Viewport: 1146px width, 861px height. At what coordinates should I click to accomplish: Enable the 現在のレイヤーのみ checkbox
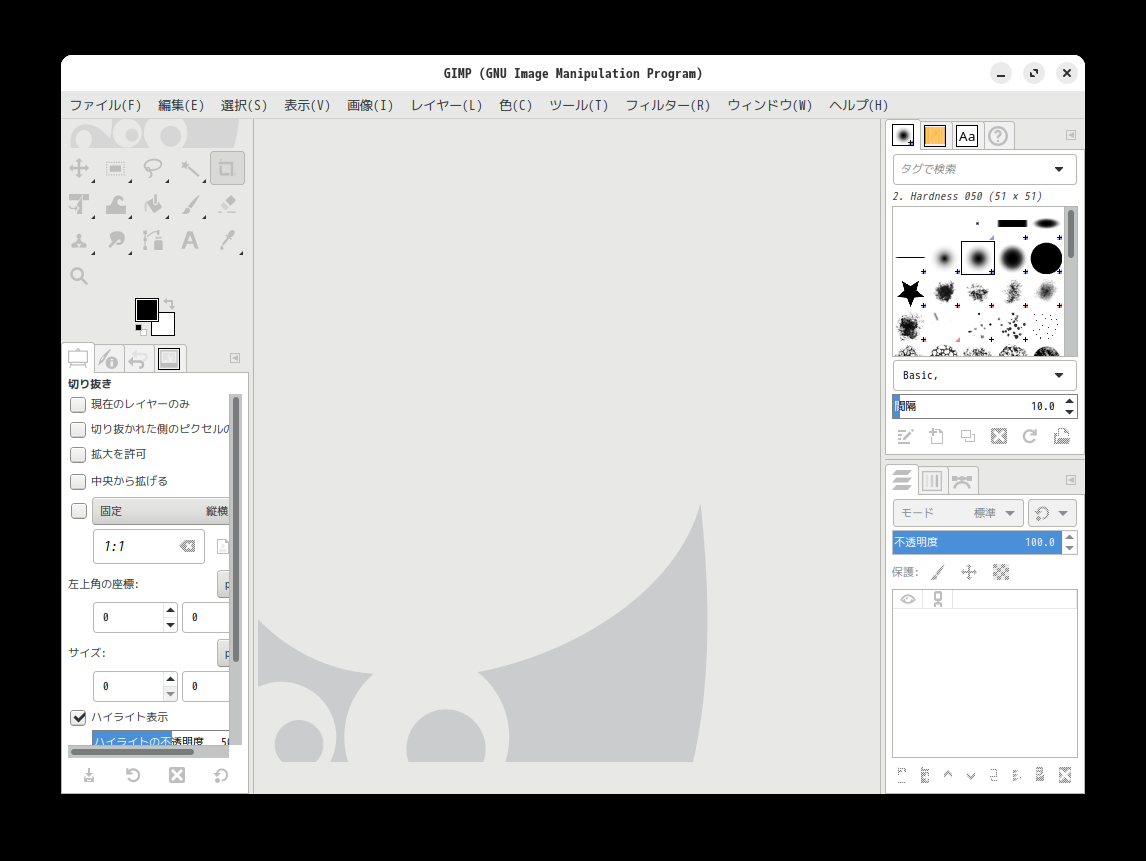click(78, 405)
